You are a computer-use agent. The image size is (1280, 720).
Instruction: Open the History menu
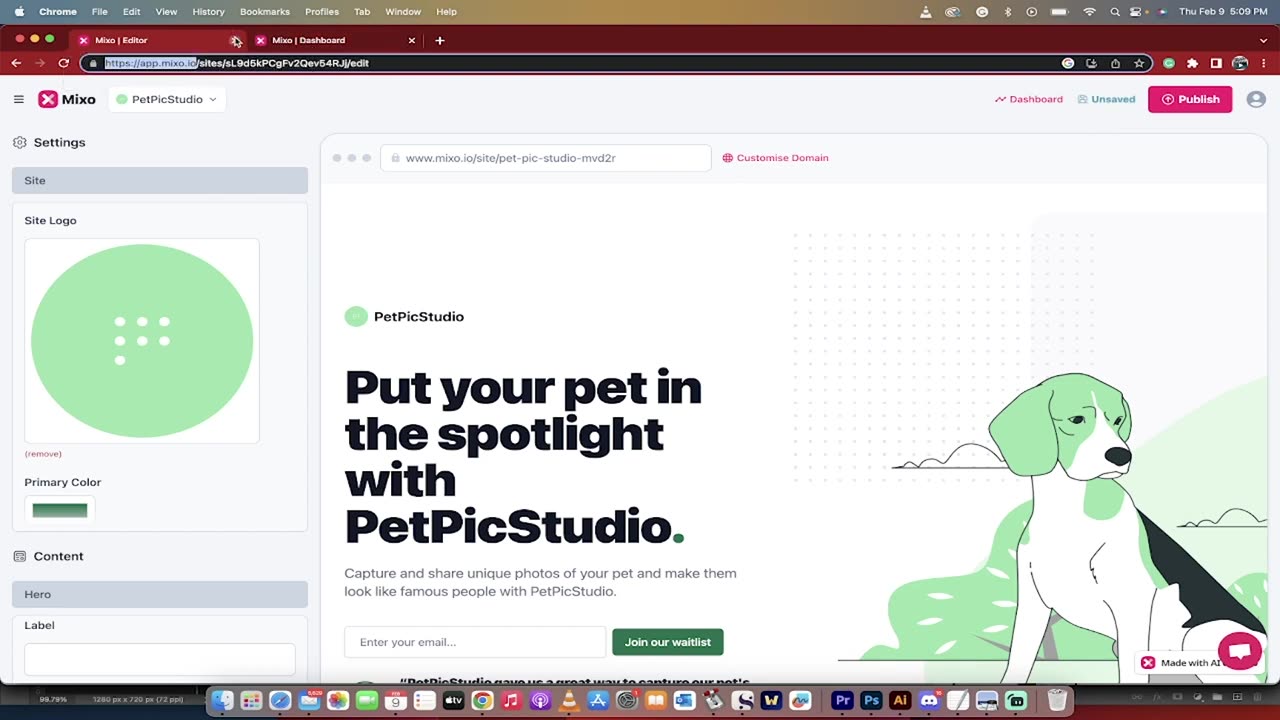click(208, 12)
